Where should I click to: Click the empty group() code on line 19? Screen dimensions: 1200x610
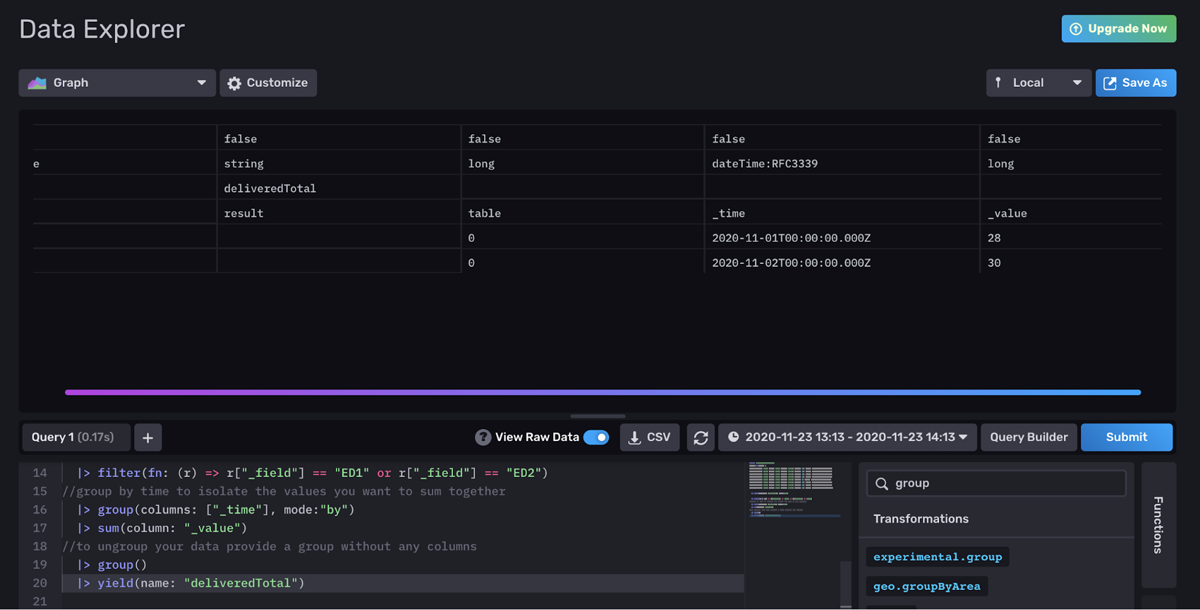coord(113,565)
